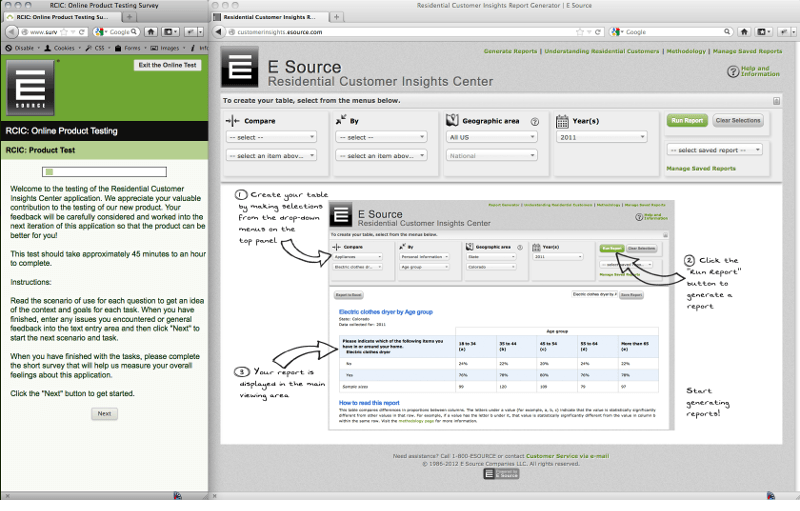
Task: Click the Google search engine icon in survey window
Action: click(98, 32)
